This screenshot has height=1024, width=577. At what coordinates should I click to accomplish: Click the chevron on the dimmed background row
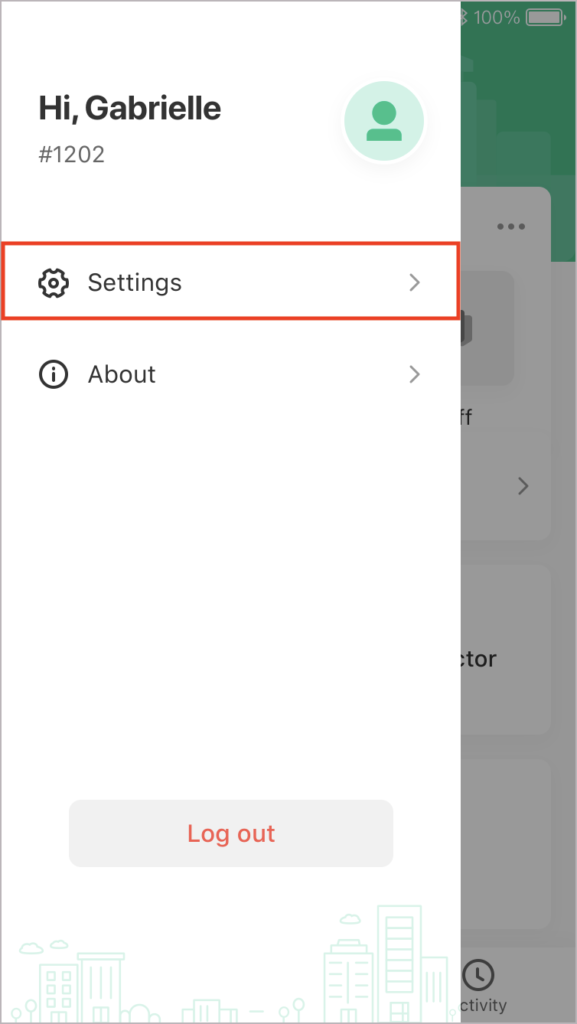tap(523, 487)
